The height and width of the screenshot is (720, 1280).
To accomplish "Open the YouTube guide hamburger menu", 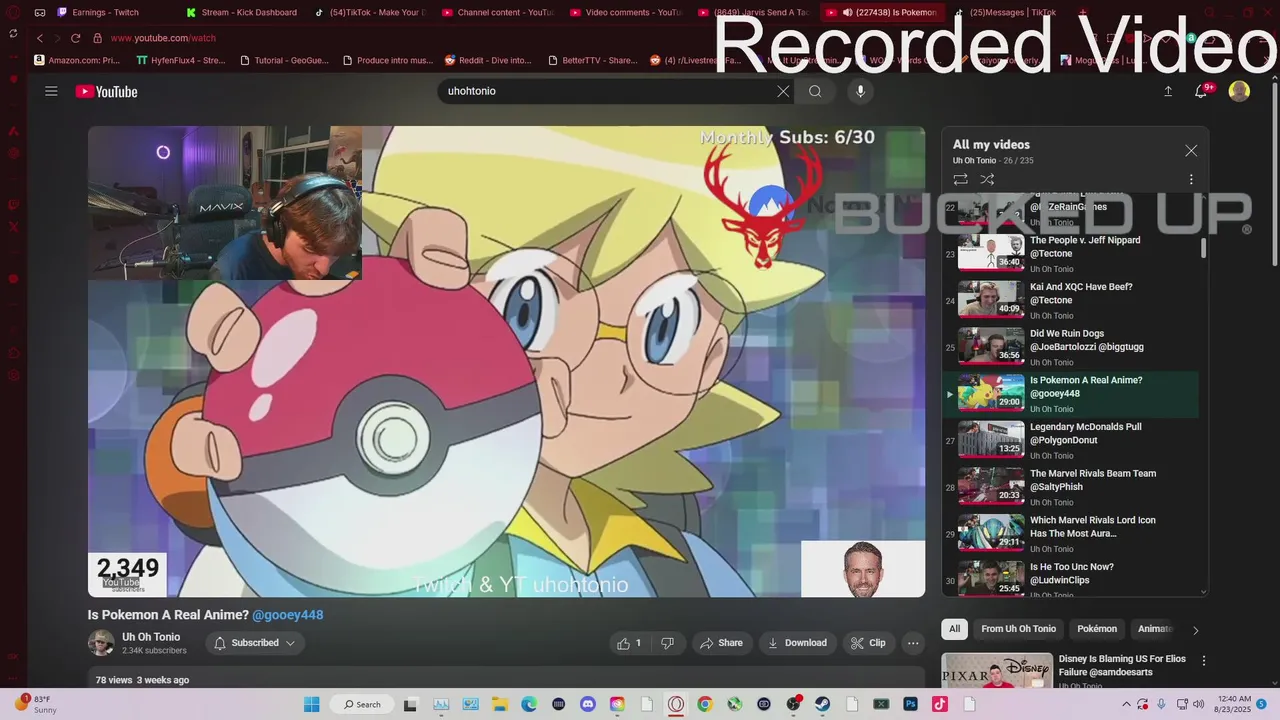I will coord(51,91).
